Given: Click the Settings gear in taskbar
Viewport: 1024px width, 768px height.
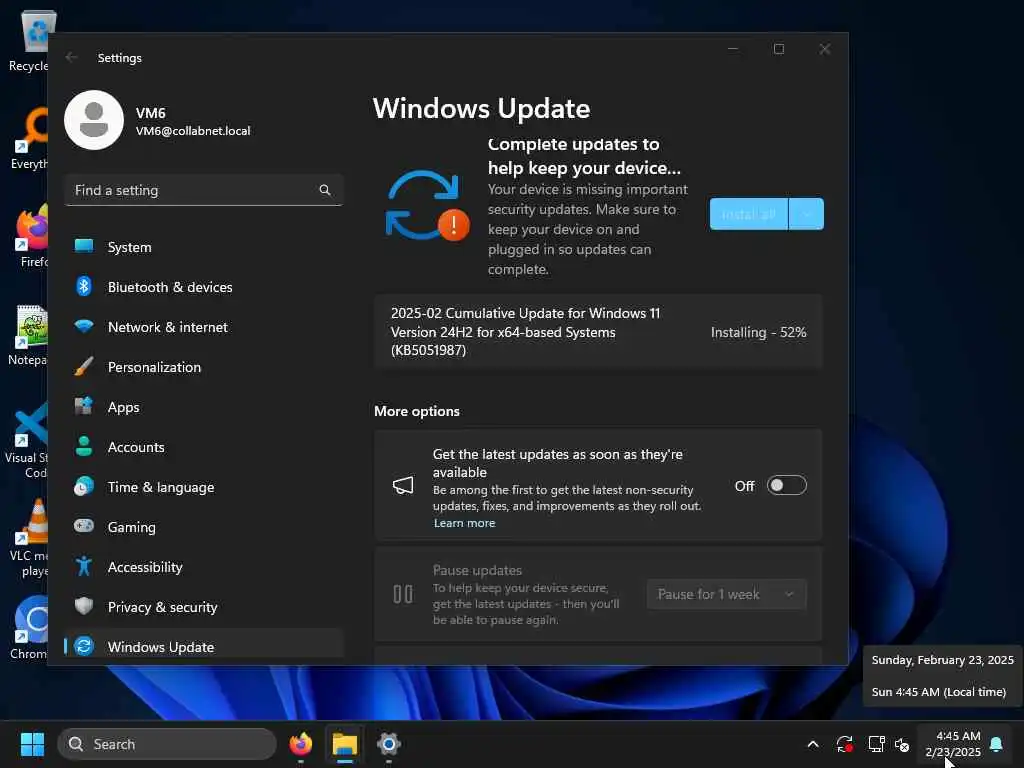Looking at the screenshot, I should point(389,744).
